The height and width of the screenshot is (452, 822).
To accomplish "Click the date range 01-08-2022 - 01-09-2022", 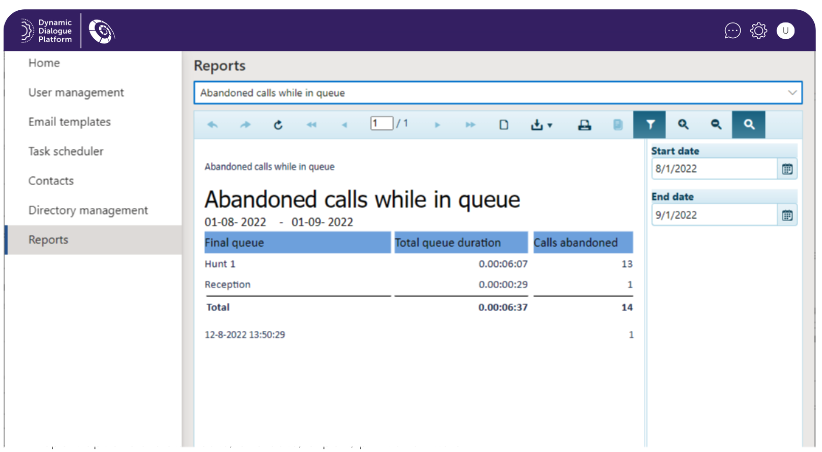I will tap(279, 222).
